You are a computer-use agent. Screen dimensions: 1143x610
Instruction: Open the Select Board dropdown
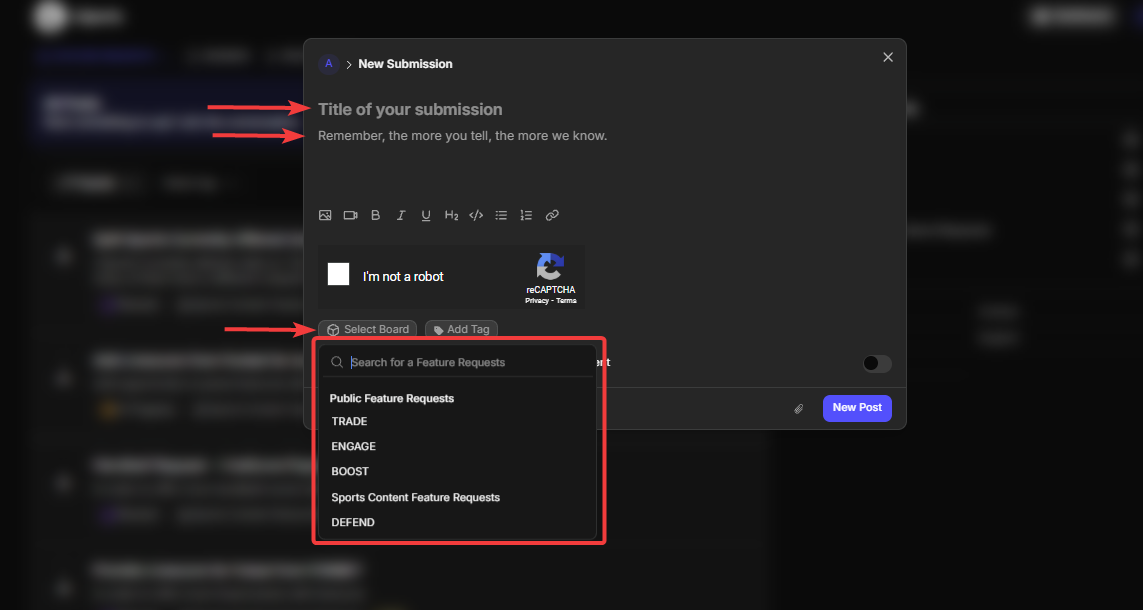(368, 329)
